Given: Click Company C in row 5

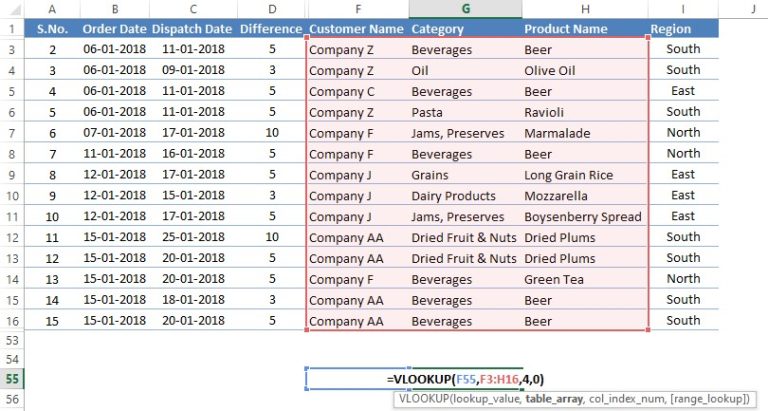Looking at the screenshot, I should pos(342,92).
